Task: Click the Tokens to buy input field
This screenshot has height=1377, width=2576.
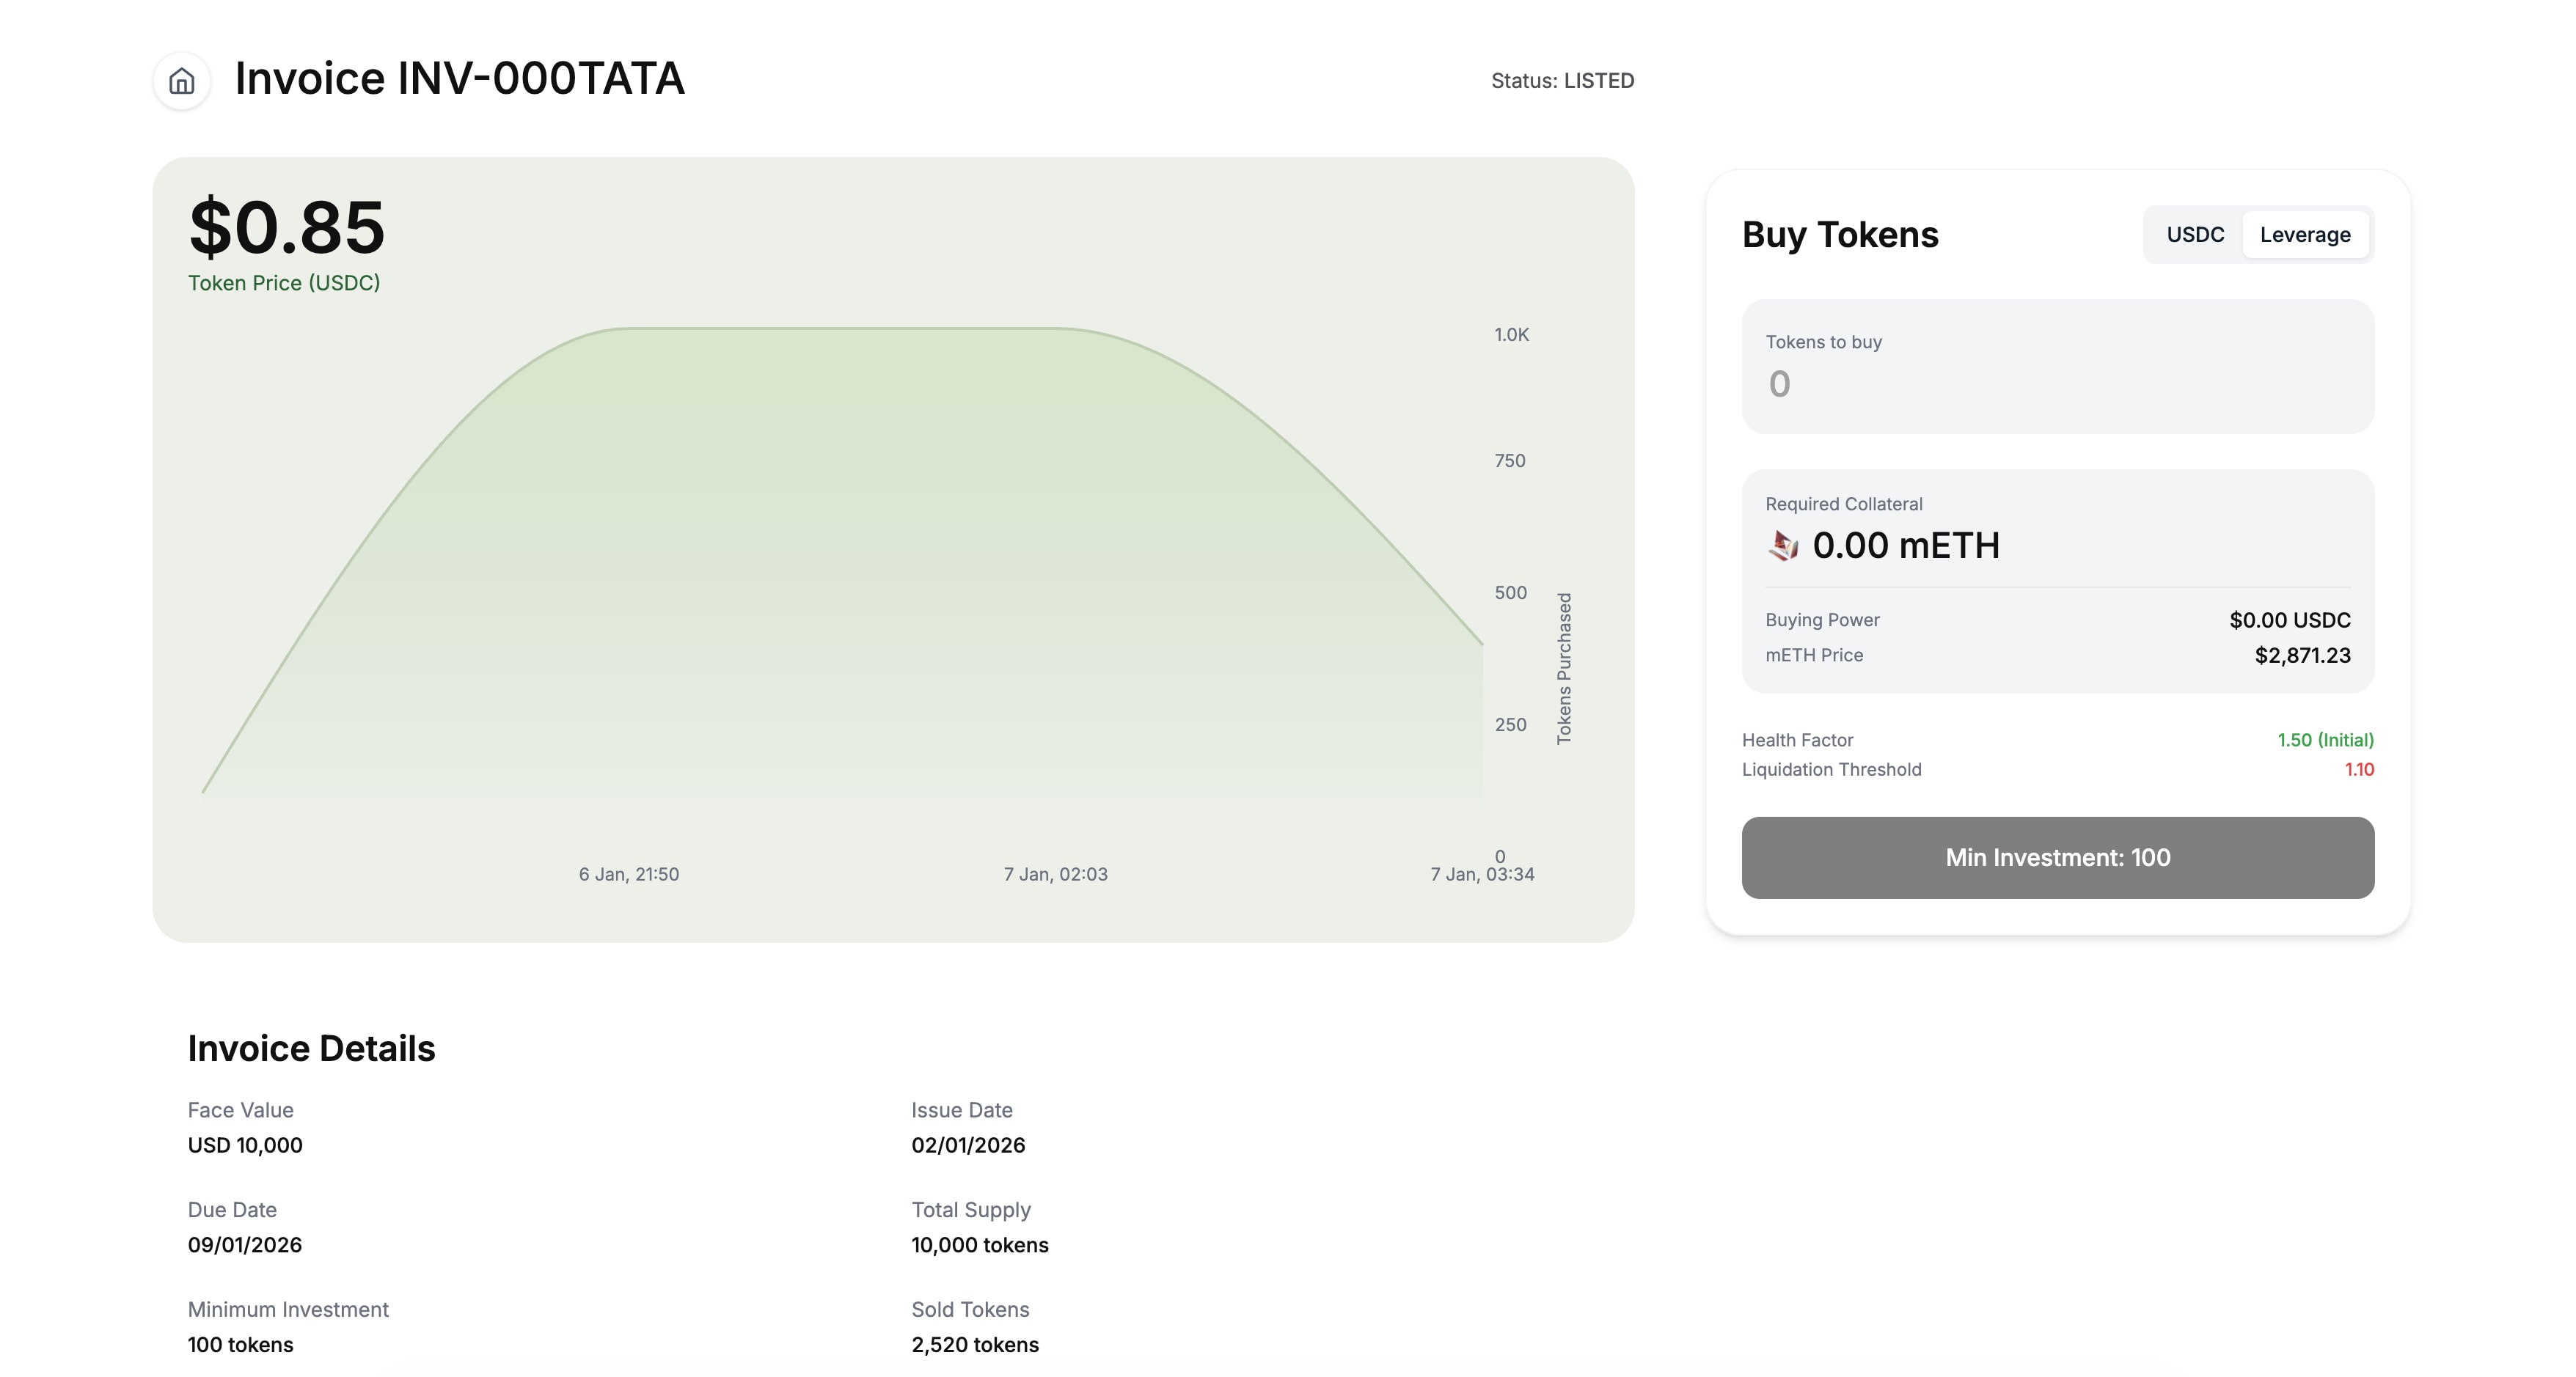Action: pos(2057,367)
